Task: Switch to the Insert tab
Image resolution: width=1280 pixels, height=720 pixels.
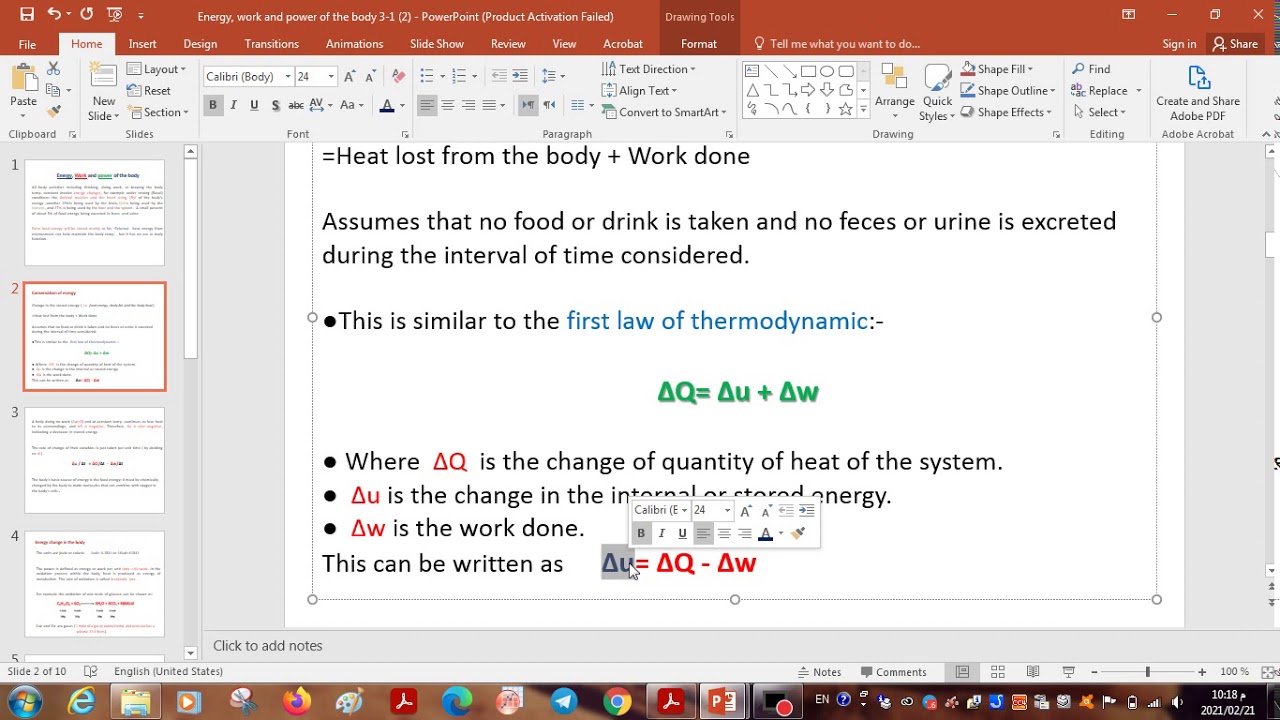Action: [142, 44]
